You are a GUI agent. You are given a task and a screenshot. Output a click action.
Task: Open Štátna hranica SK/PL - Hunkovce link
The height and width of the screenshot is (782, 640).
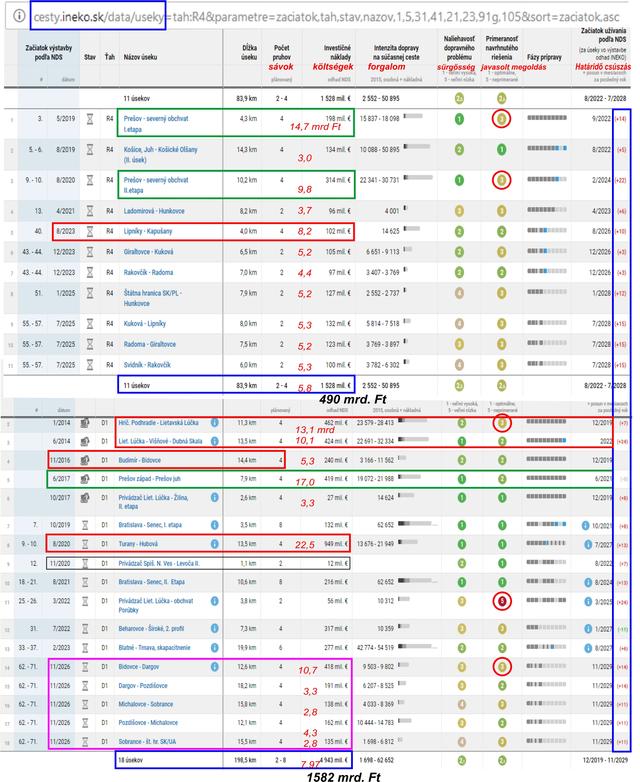(152, 298)
